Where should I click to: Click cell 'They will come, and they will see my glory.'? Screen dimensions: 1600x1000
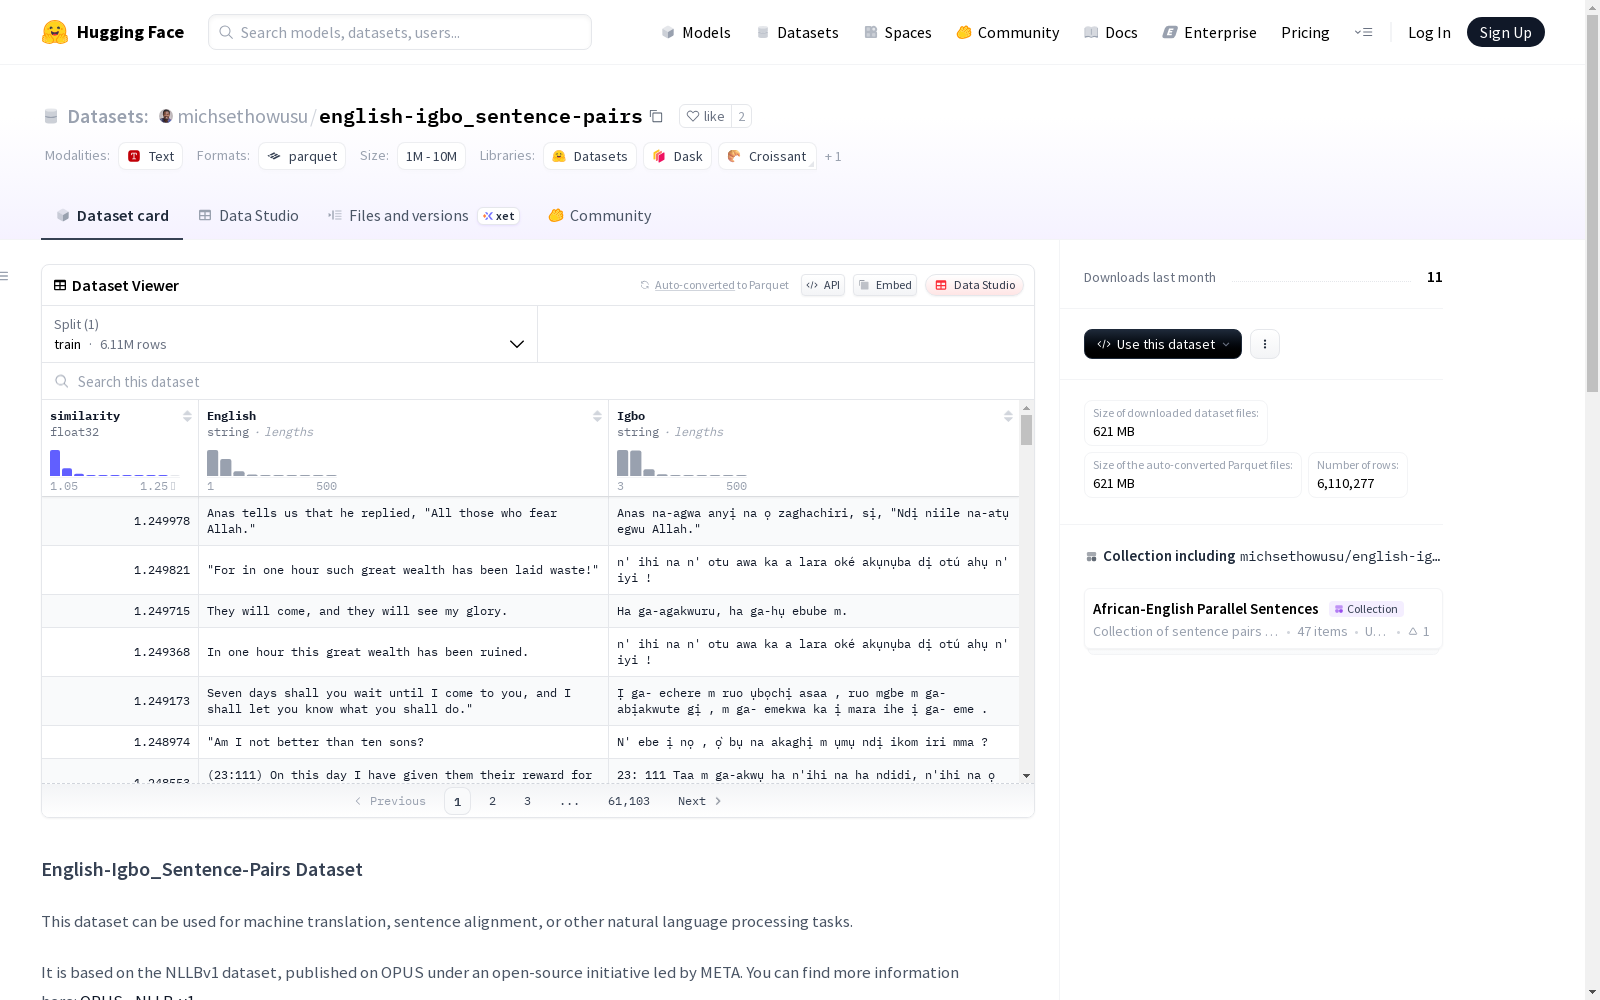pos(403,611)
